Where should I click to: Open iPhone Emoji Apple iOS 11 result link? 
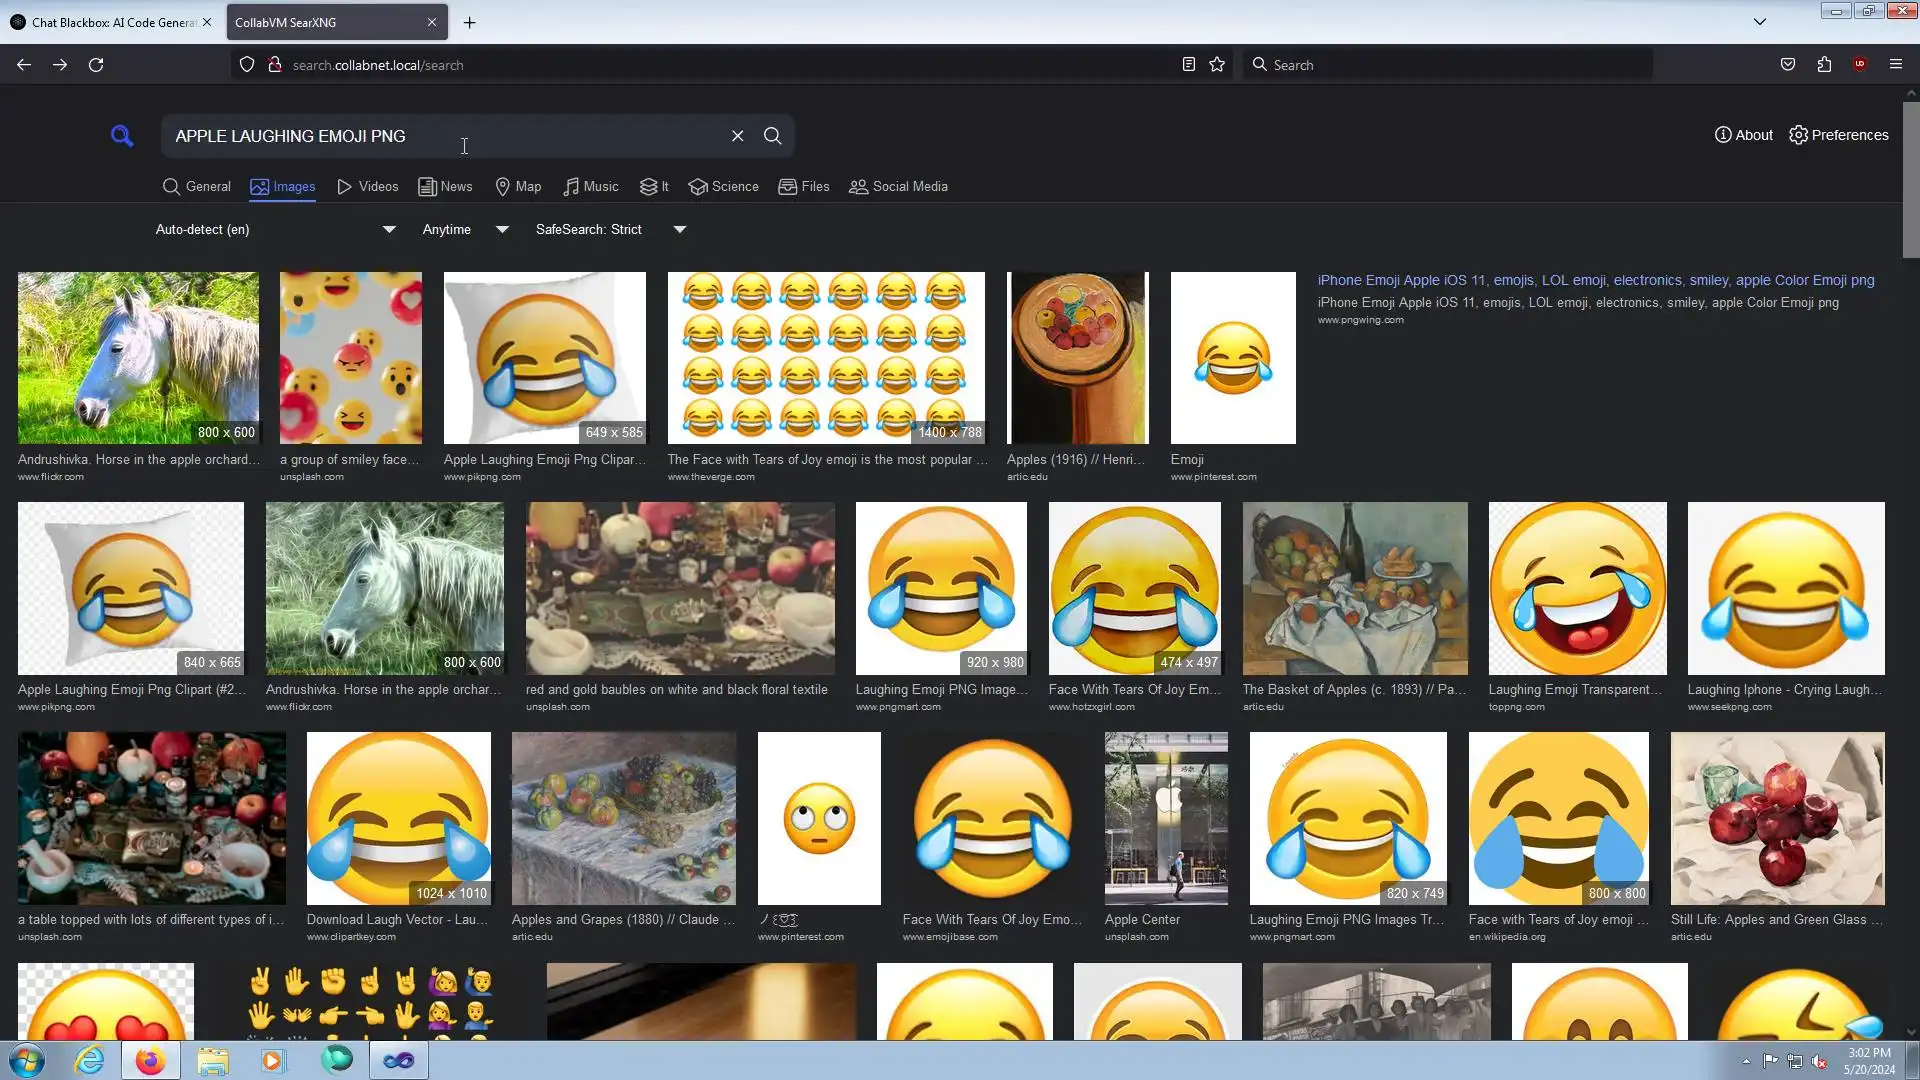click(x=1595, y=281)
